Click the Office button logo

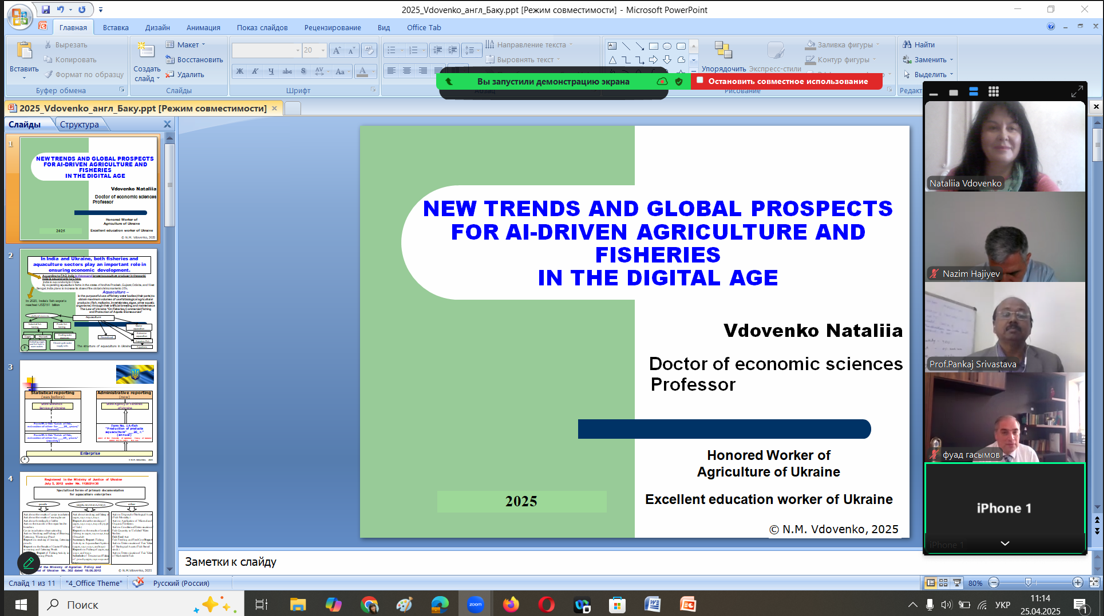(x=19, y=17)
